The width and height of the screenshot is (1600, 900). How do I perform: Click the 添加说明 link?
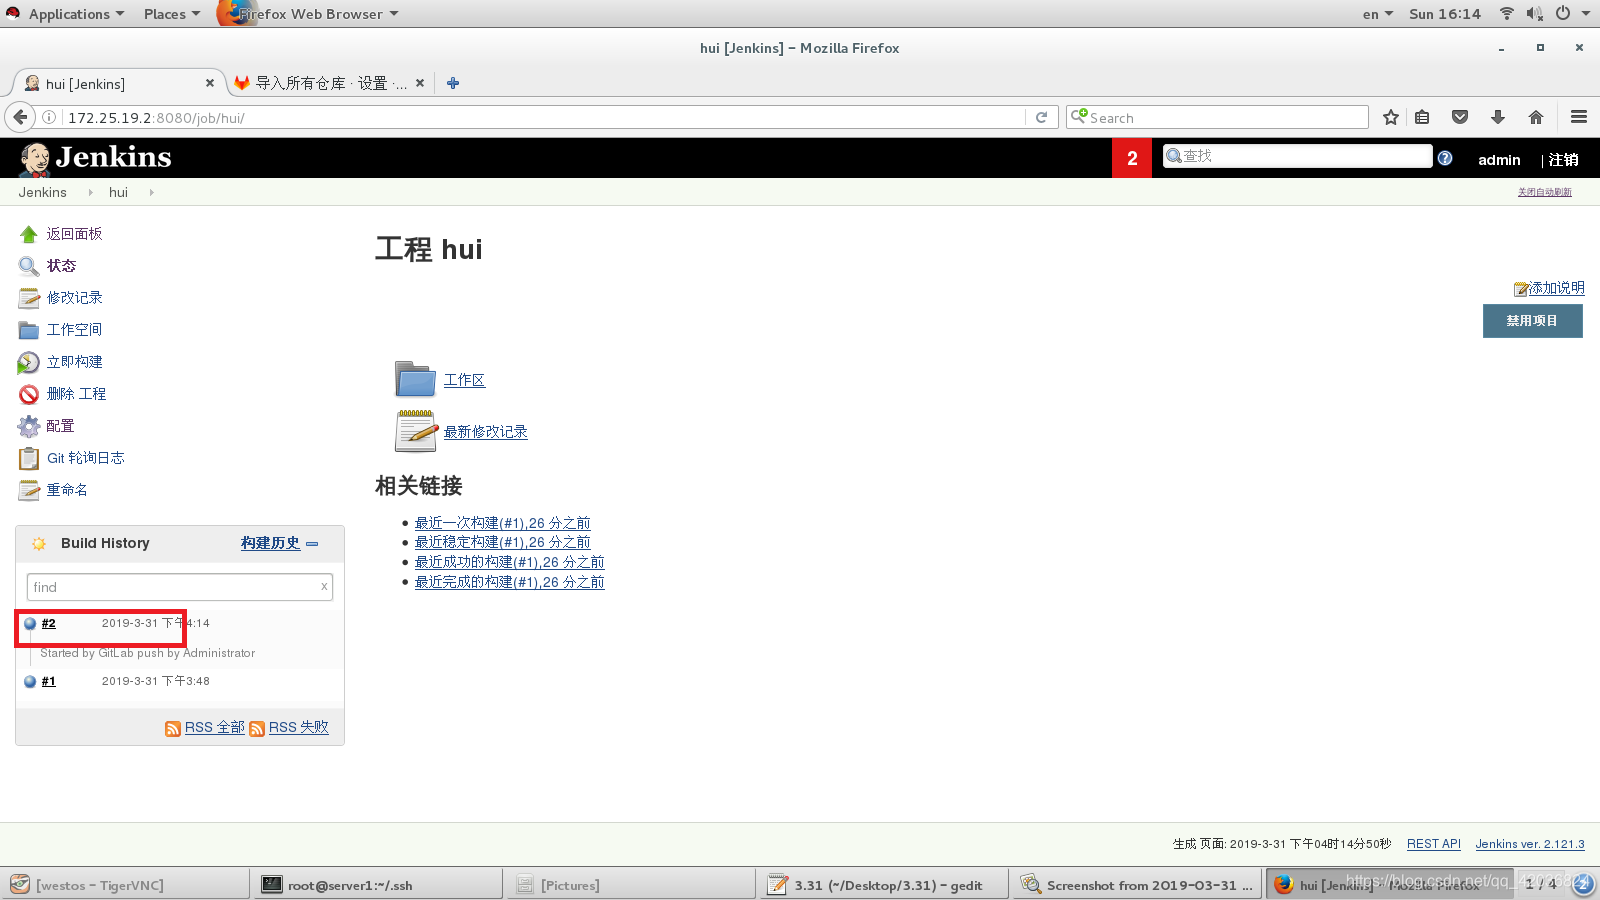point(1556,288)
